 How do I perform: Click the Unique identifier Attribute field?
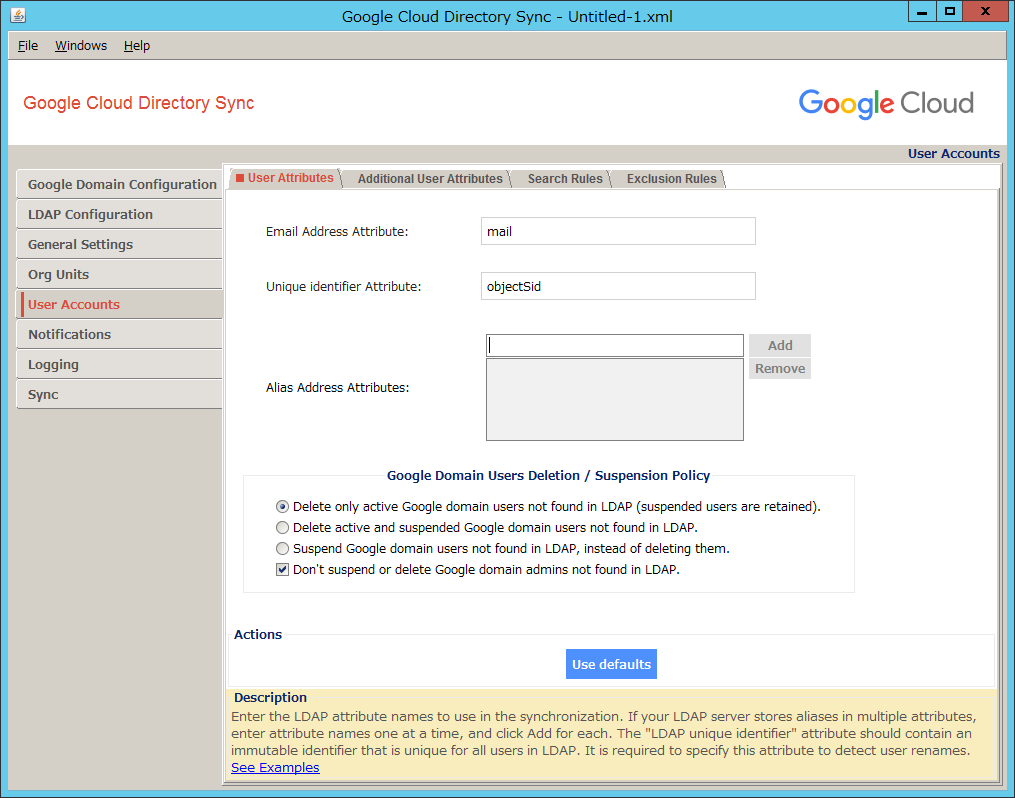[618, 286]
